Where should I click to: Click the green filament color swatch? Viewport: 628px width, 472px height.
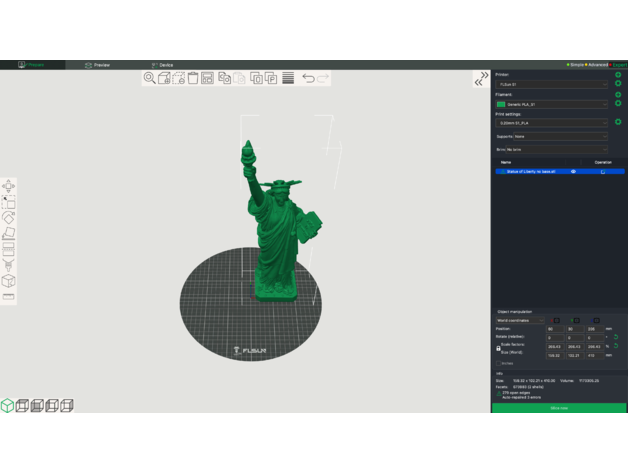pyautogui.click(x=501, y=104)
